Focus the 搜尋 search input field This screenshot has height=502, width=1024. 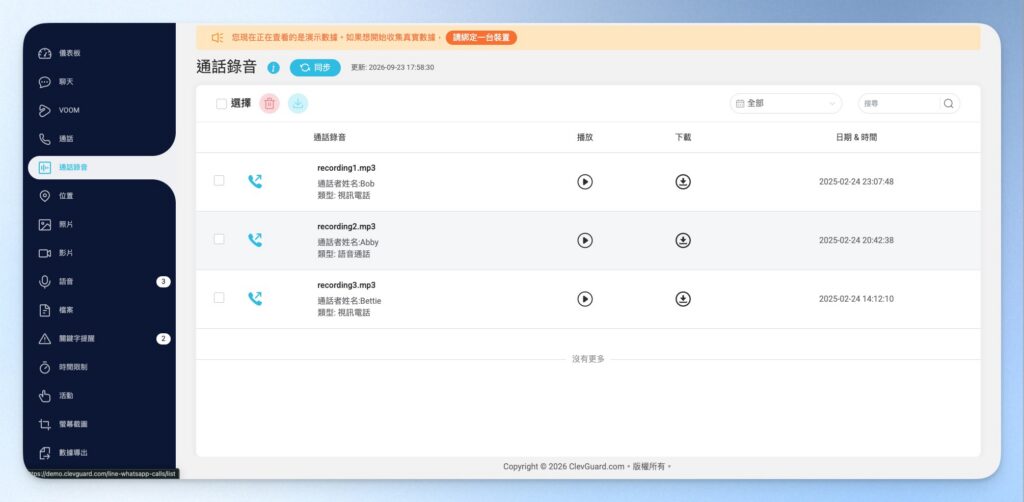pos(900,103)
